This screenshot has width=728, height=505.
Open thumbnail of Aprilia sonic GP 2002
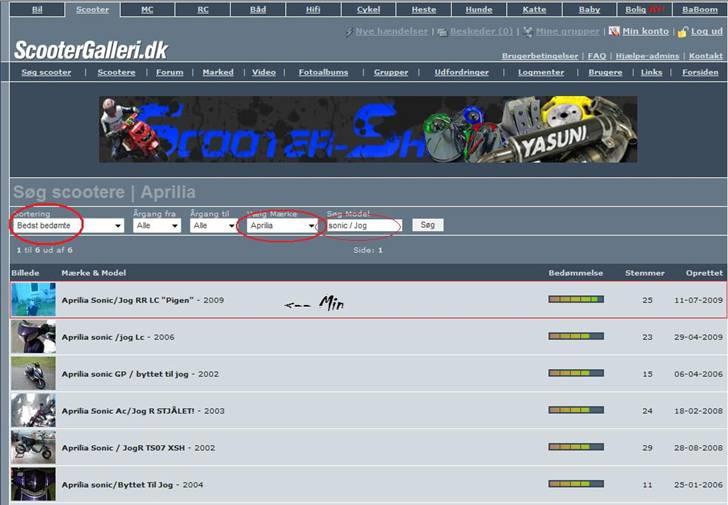[33, 373]
